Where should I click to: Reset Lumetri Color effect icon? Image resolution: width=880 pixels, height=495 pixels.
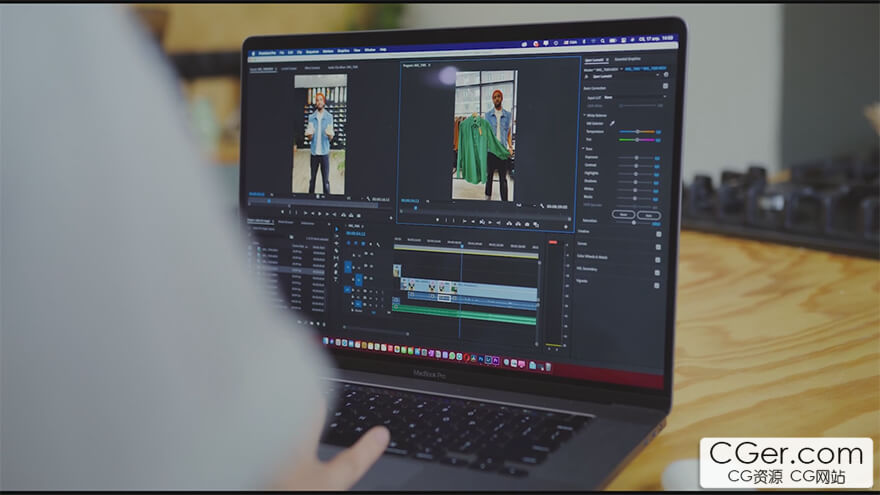click(x=666, y=75)
